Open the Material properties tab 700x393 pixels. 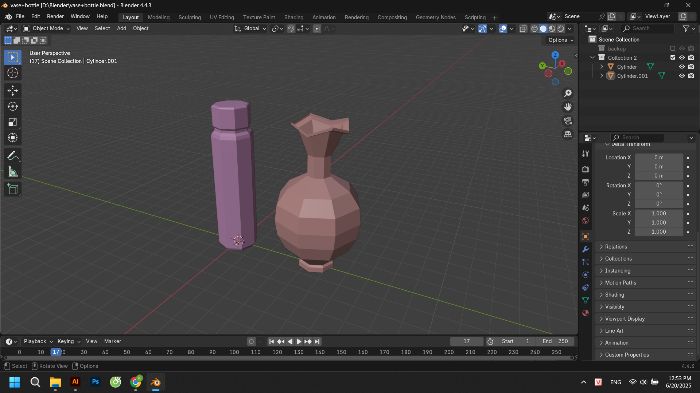(x=586, y=313)
